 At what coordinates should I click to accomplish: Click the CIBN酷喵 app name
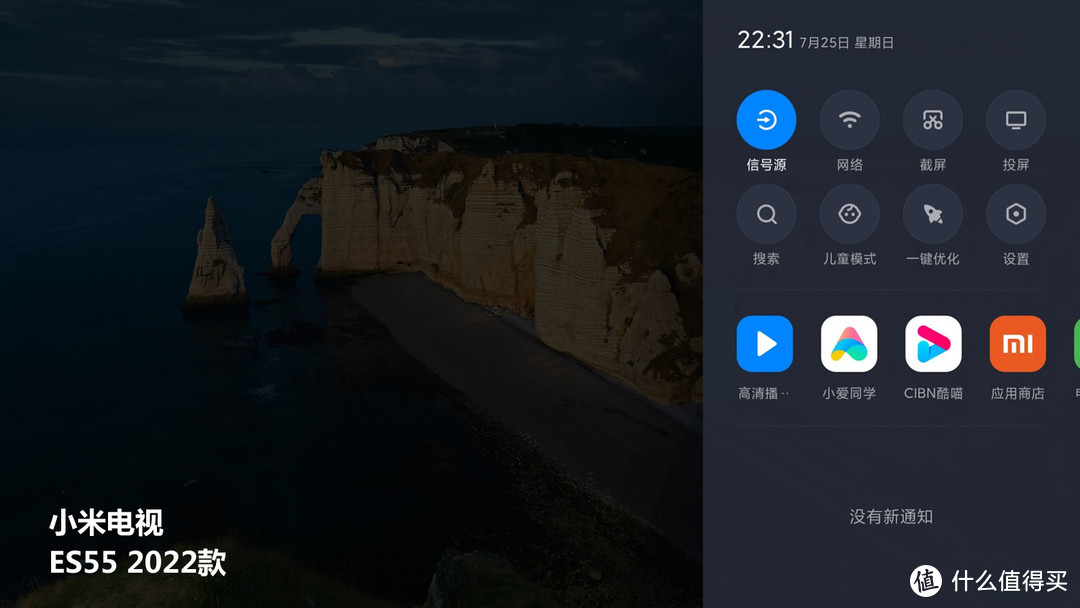tap(933, 393)
